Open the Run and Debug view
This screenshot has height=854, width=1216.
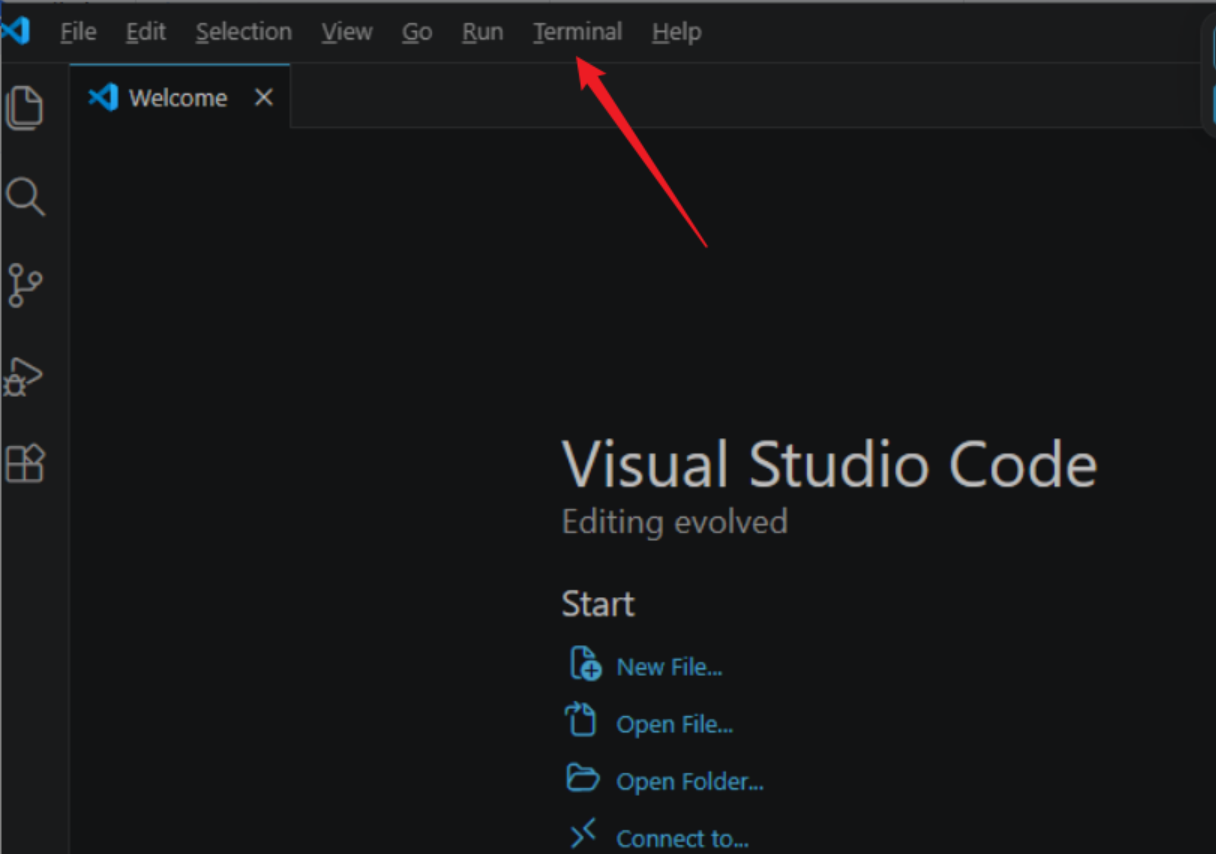(x=24, y=376)
